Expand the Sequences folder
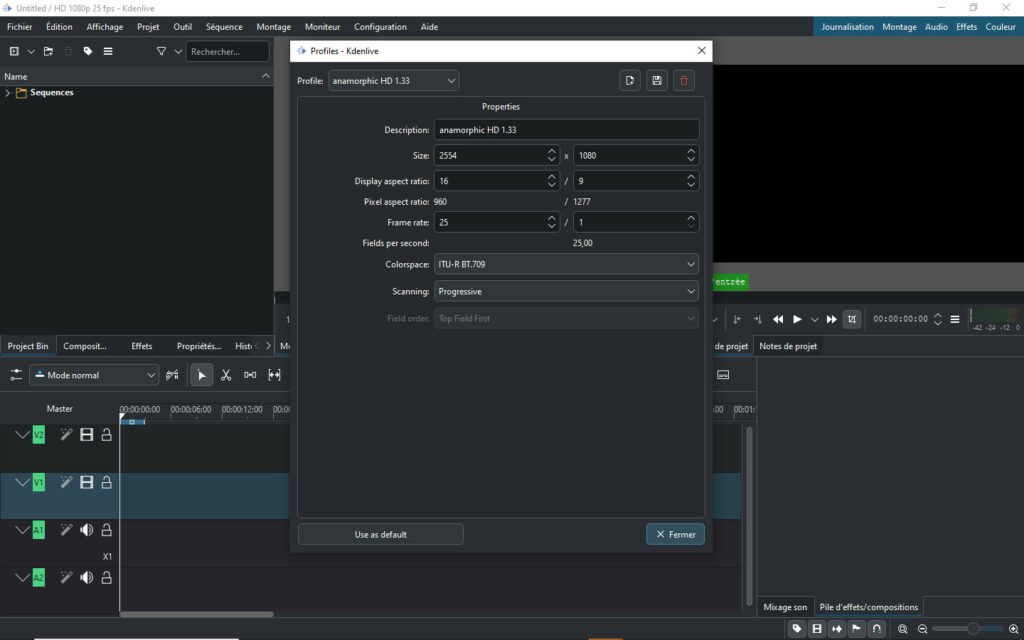Viewport: 1024px width, 640px height. pos(7,93)
